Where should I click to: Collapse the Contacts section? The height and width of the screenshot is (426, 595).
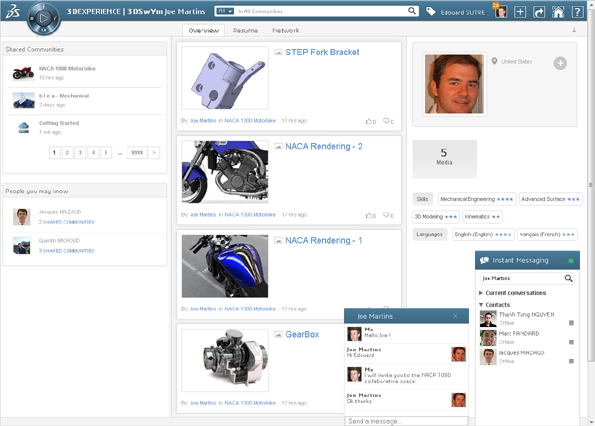tap(494, 305)
